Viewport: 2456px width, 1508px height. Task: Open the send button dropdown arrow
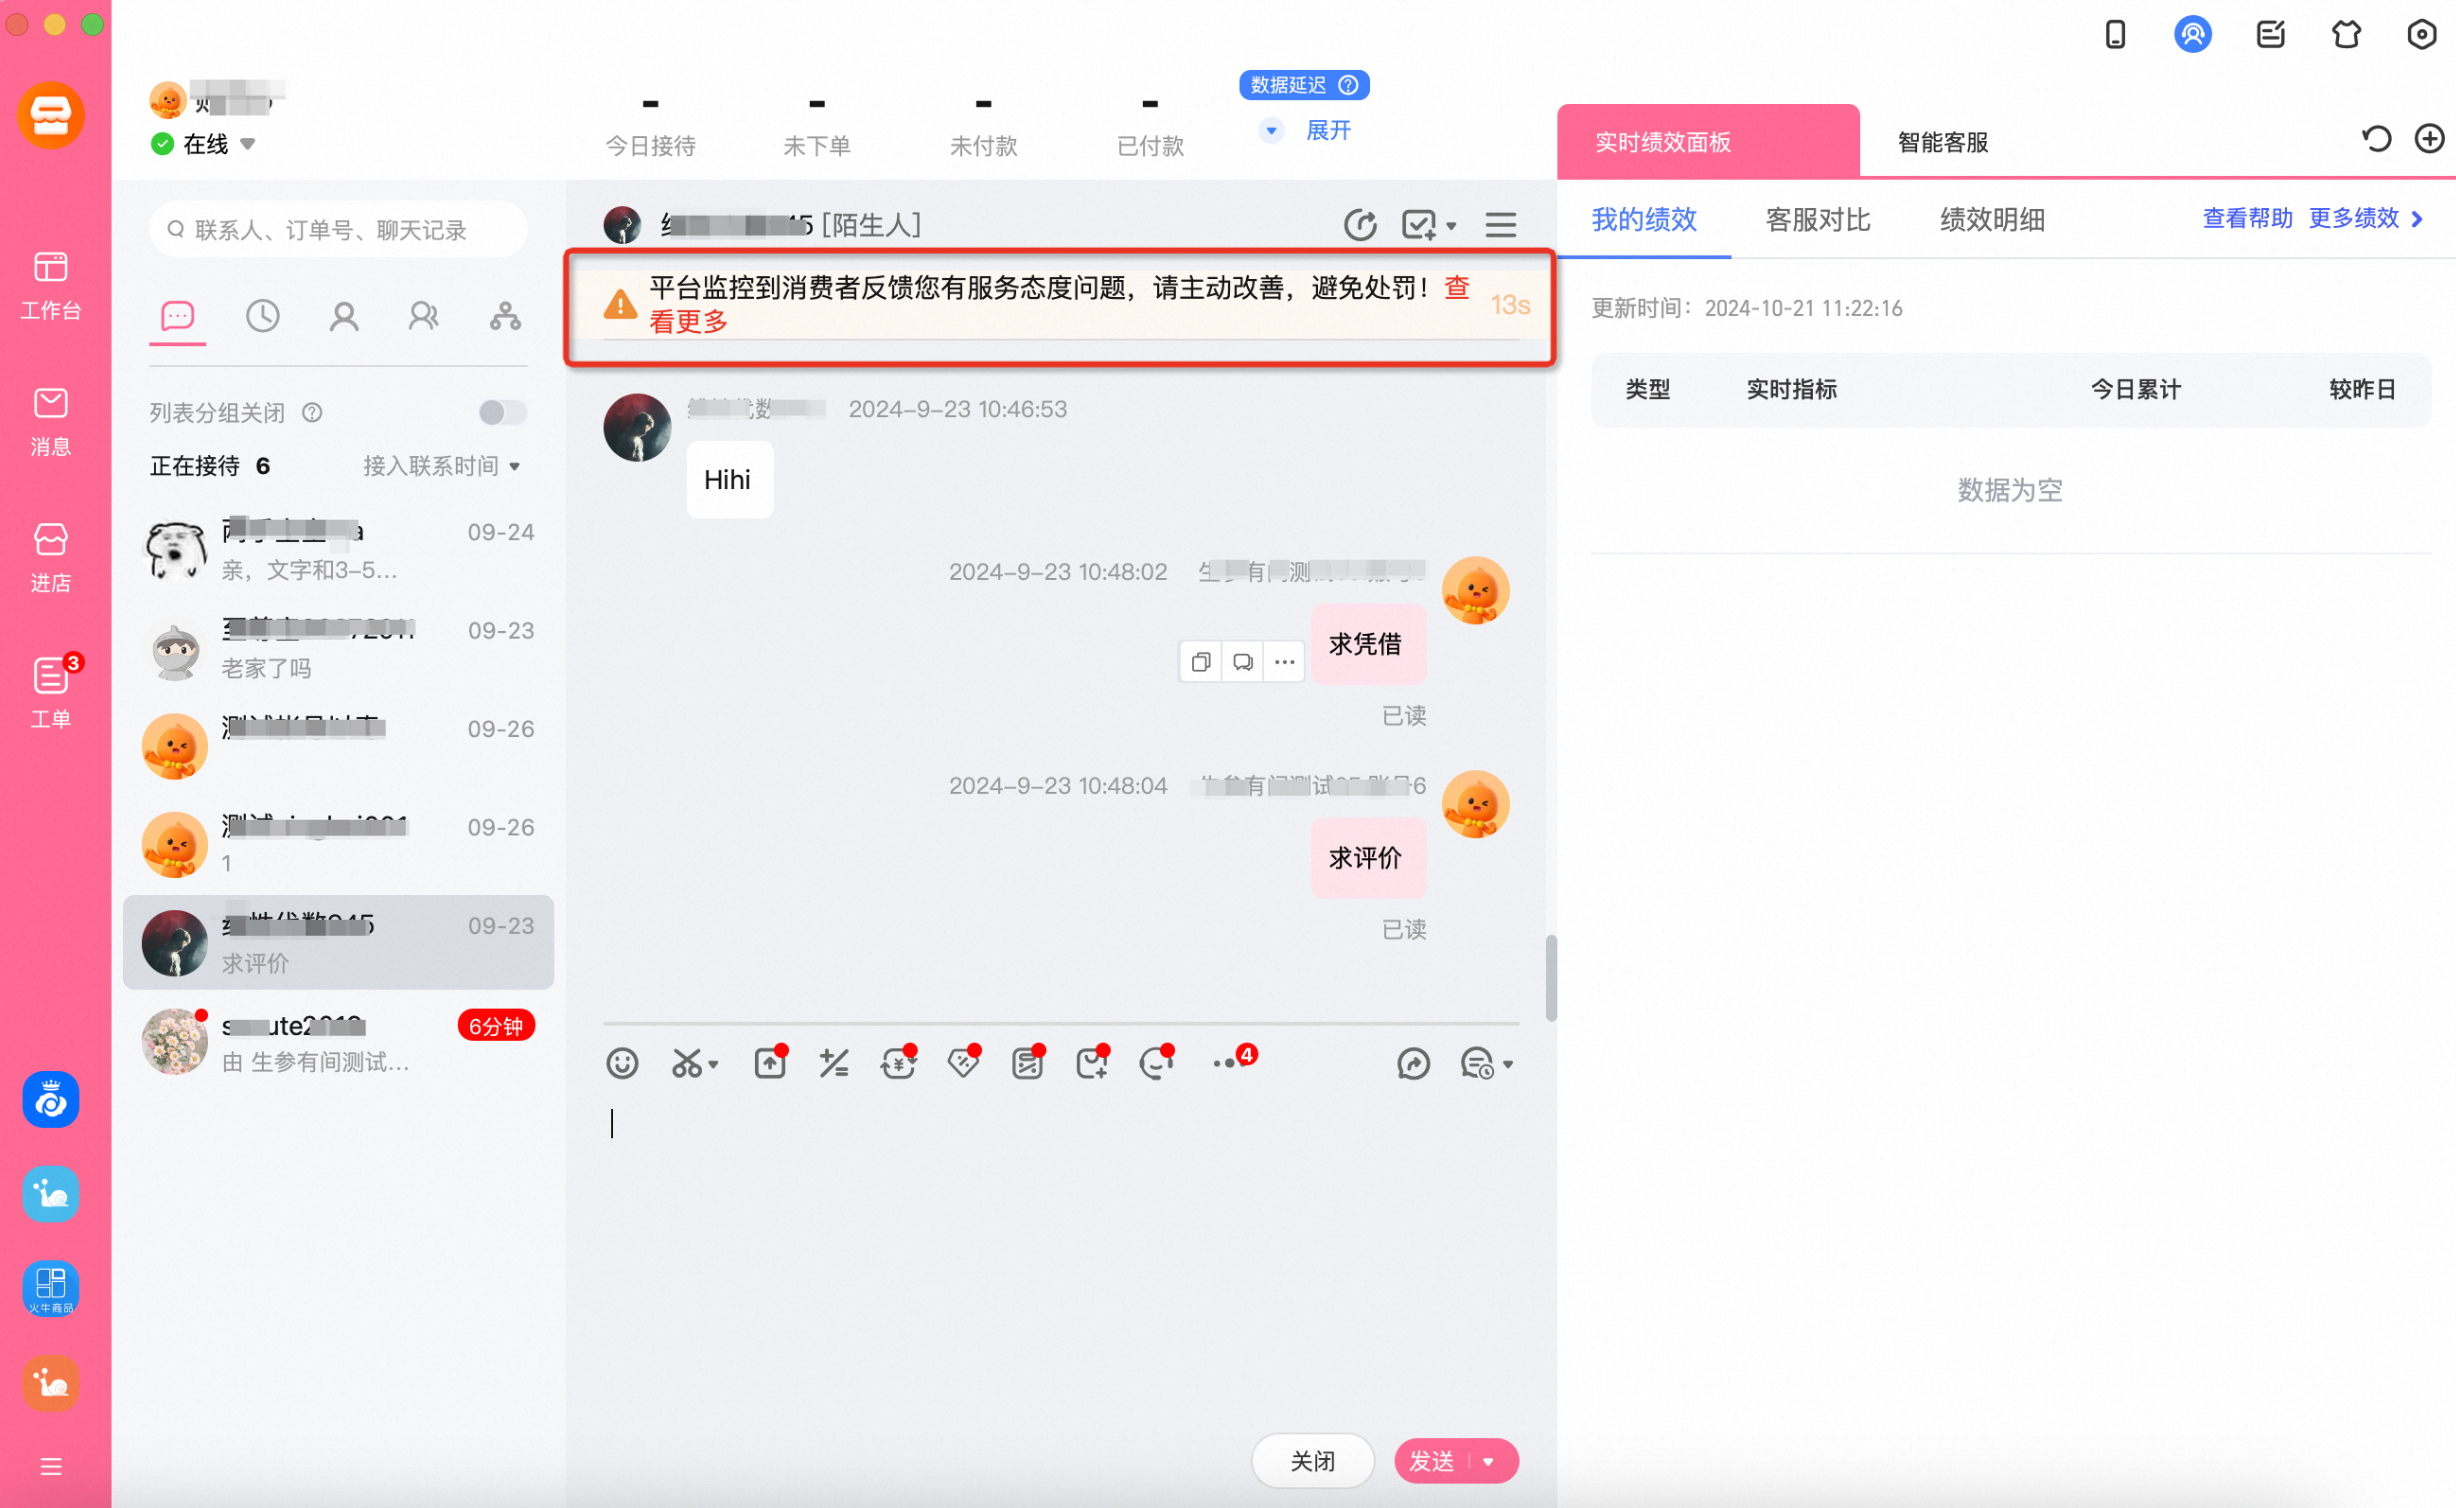[x=1489, y=1461]
